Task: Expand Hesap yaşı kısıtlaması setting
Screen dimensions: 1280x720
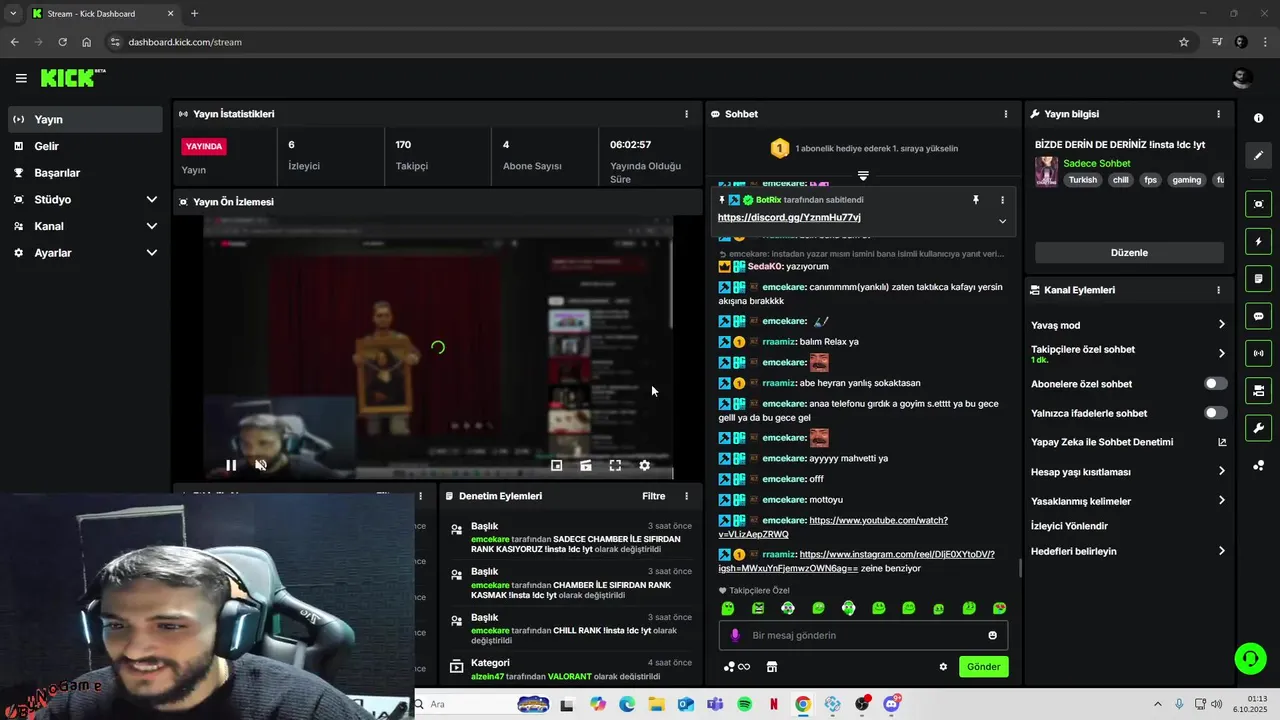Action: (x=1128, y=472)
